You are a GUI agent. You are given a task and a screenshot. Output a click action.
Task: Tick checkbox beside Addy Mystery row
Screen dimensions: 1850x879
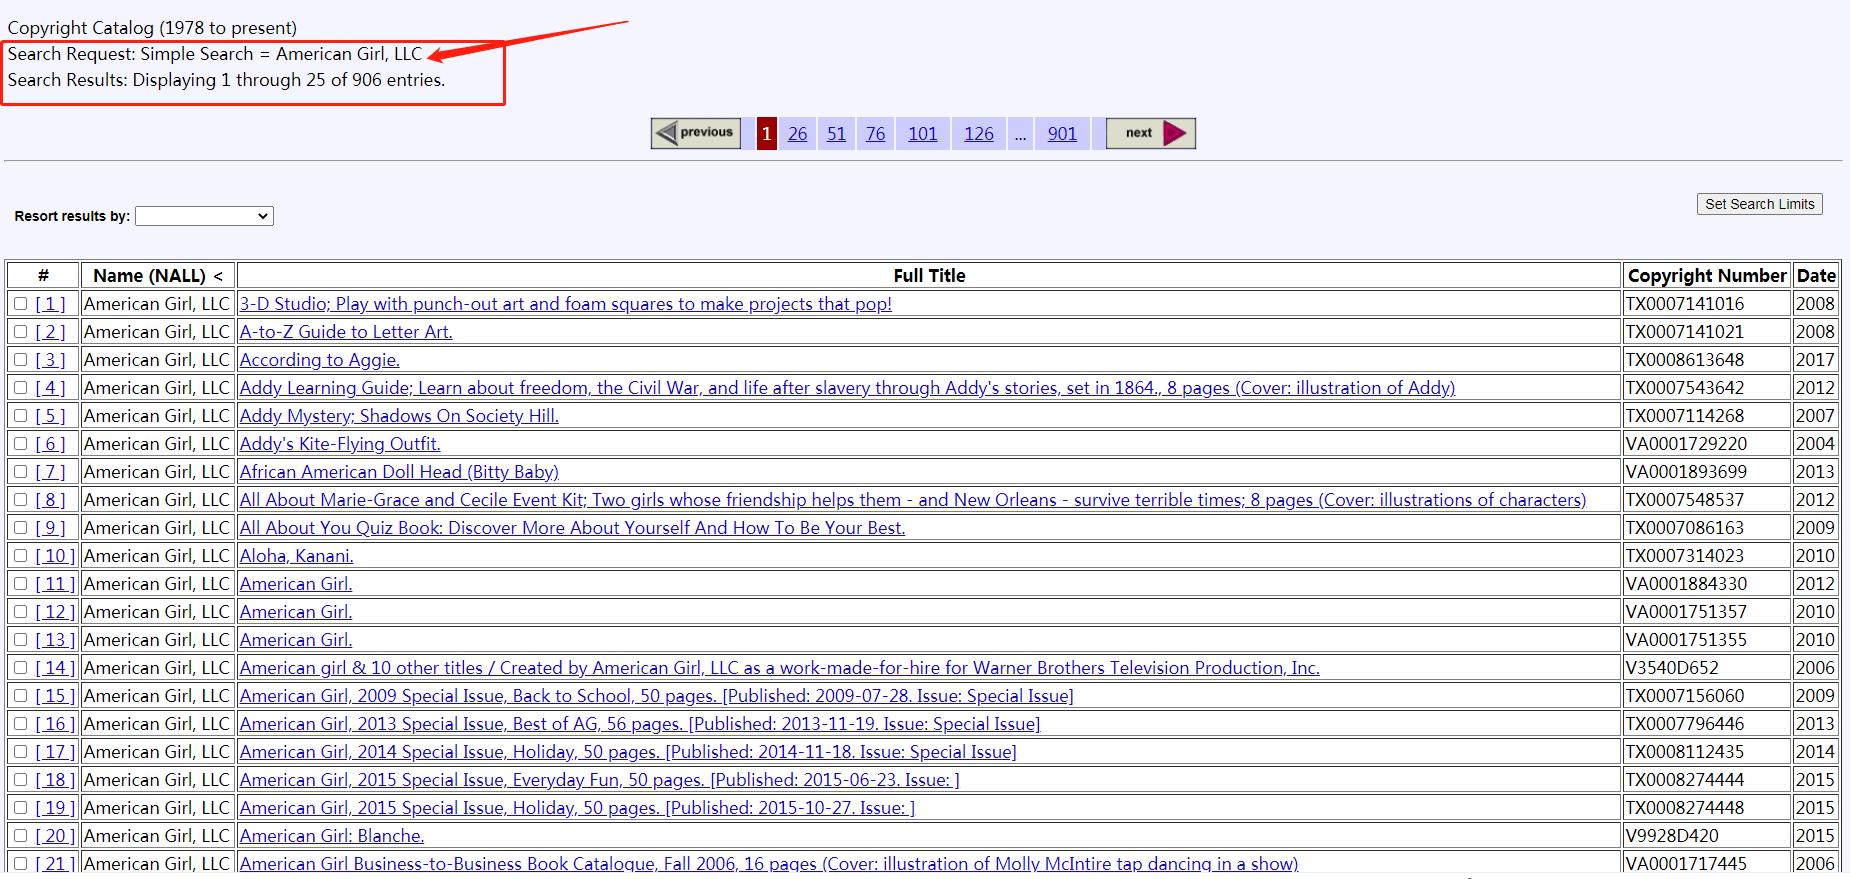point(20,416)
